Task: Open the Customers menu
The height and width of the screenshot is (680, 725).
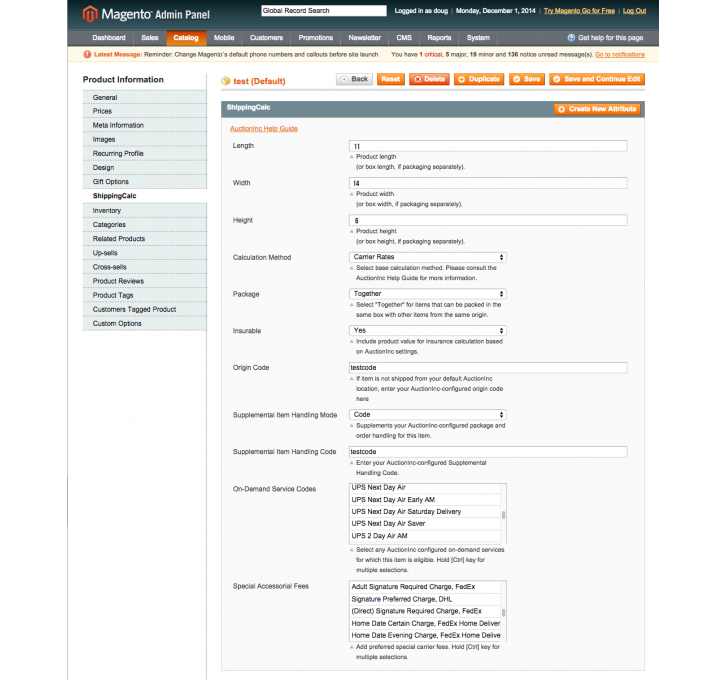Action: pyautogui.click(x=266, y=38)
